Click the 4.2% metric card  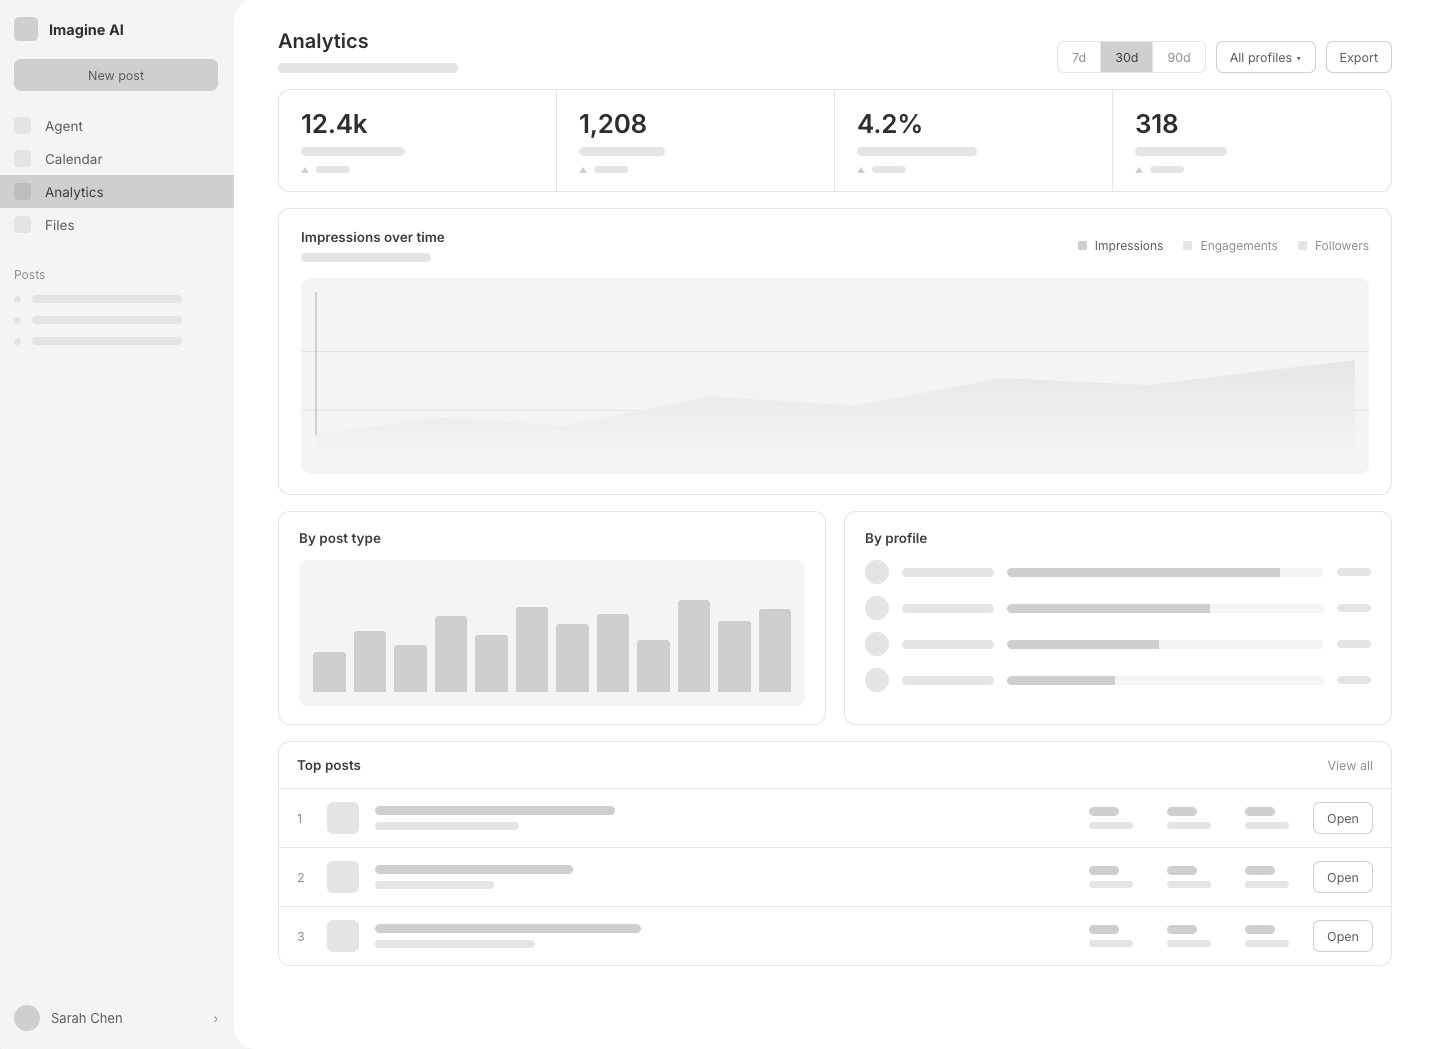click(974, 140)
